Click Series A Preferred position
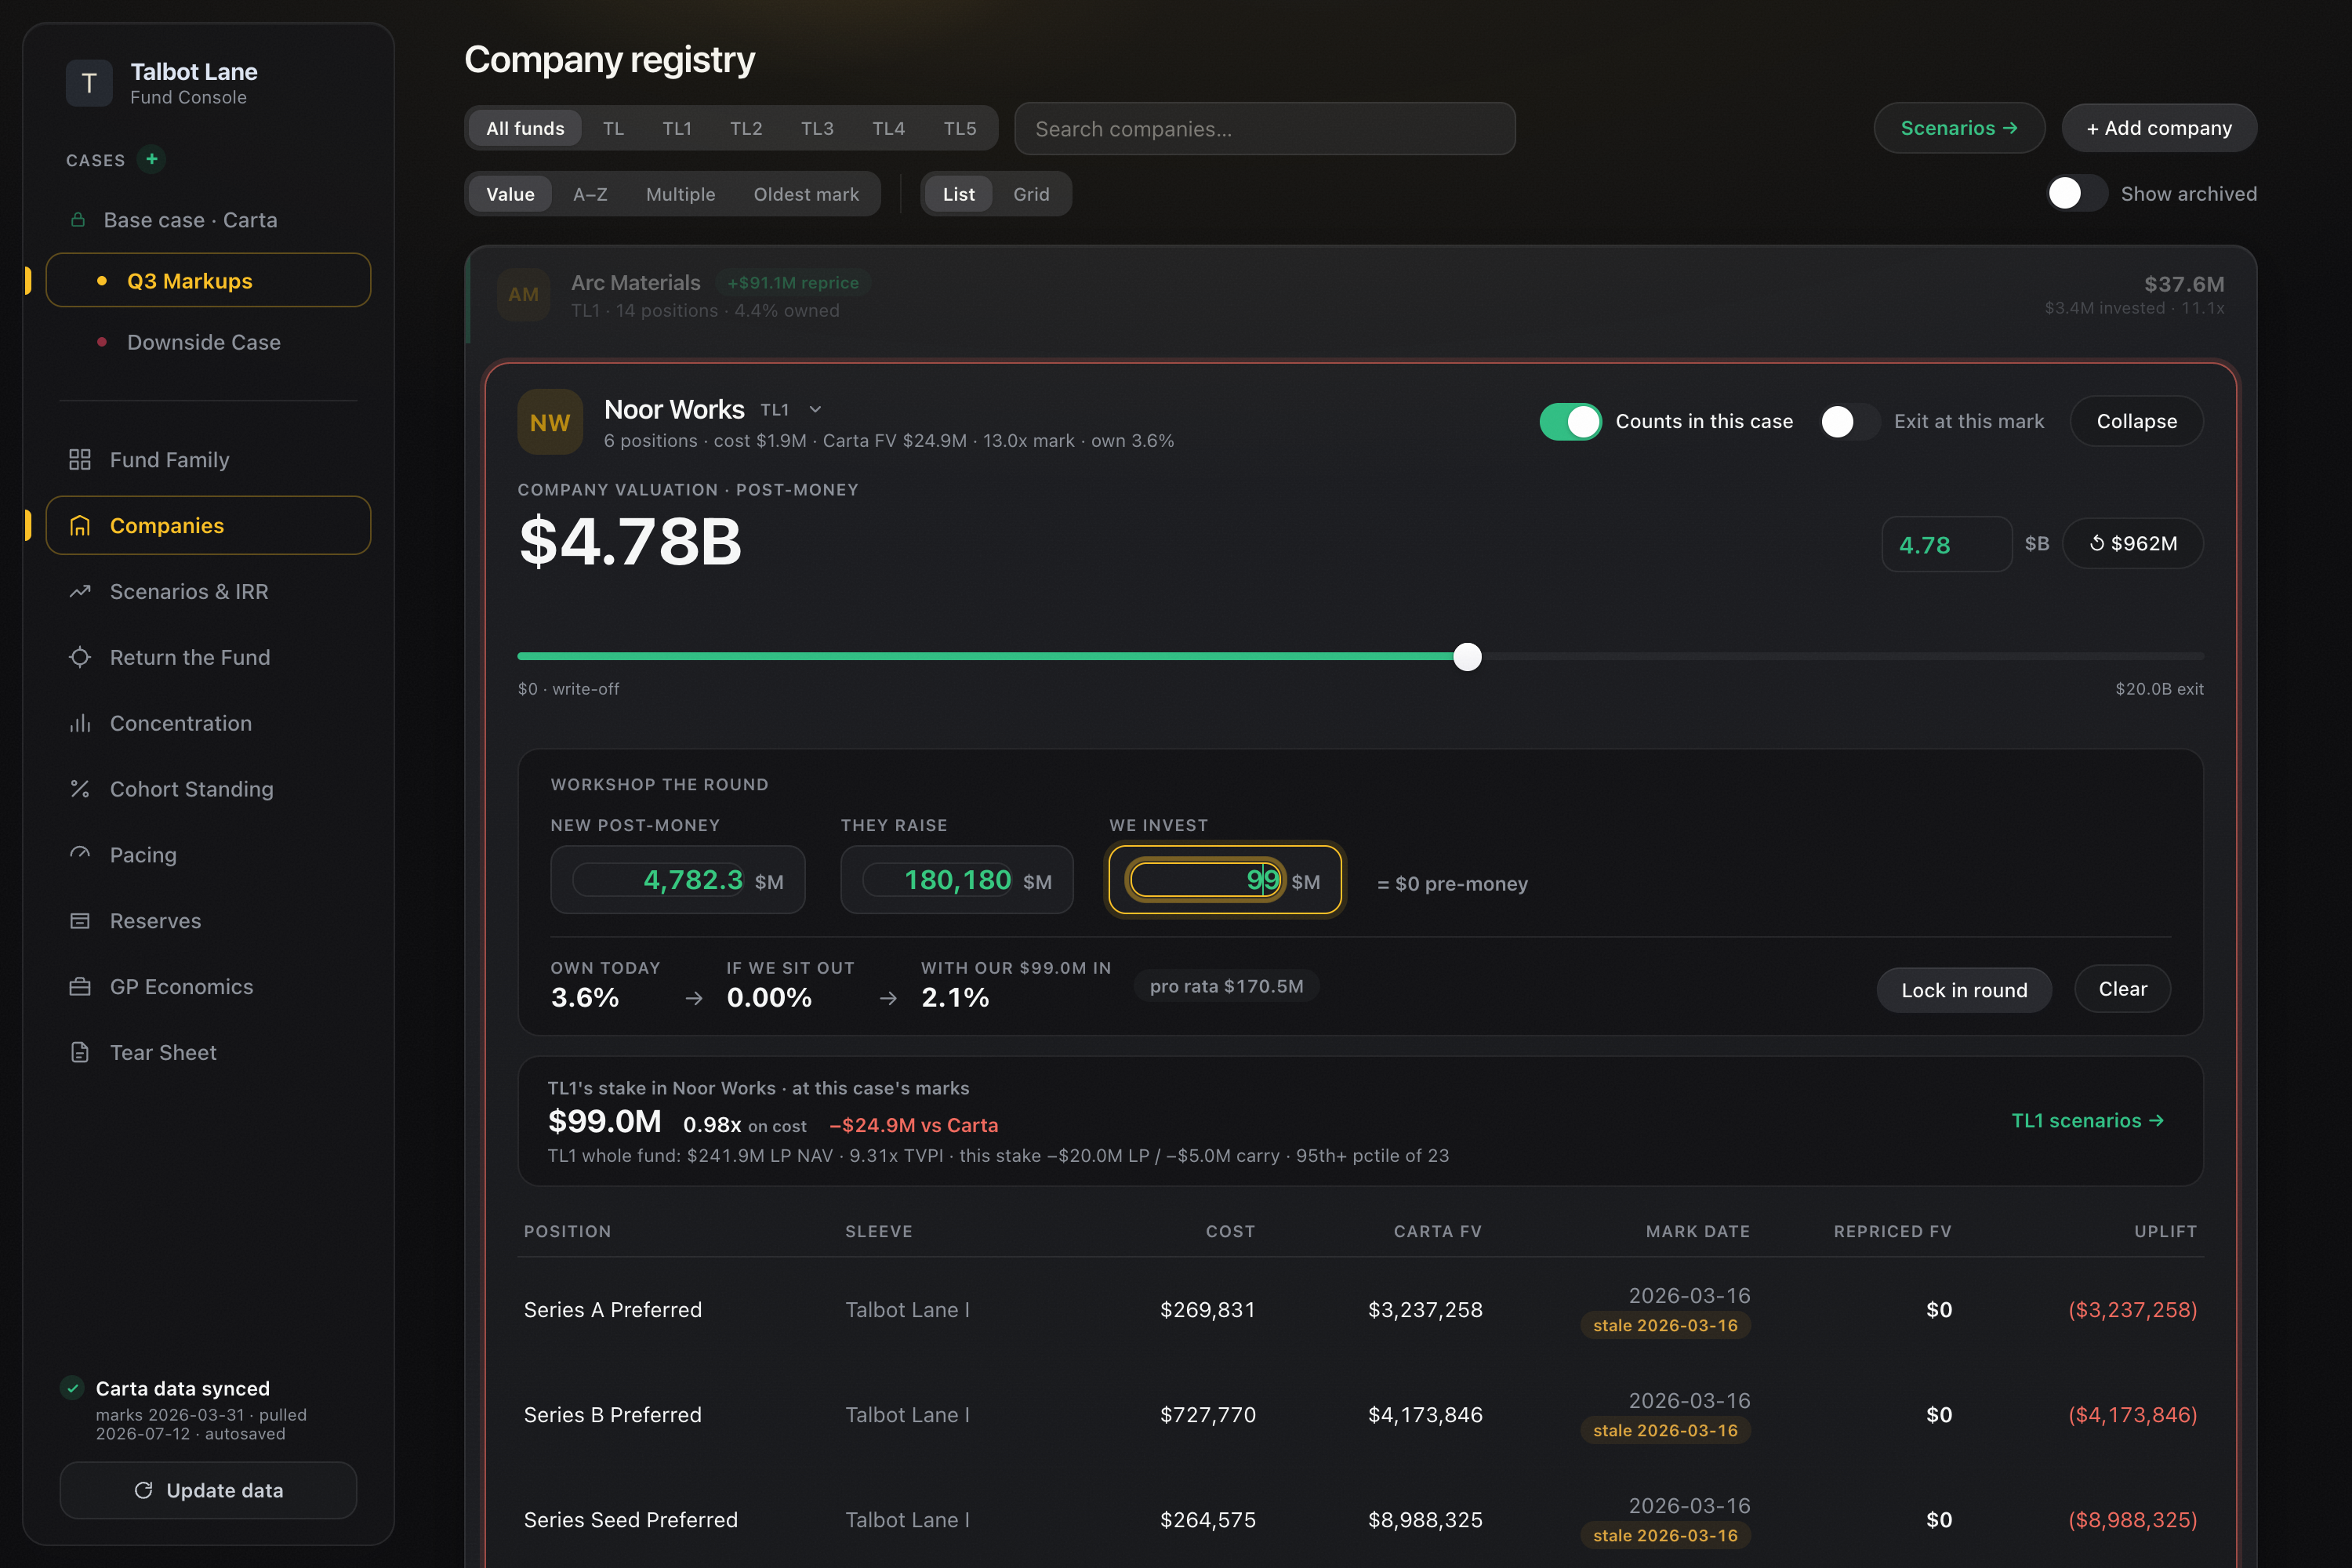 [x=613, y=1309]
